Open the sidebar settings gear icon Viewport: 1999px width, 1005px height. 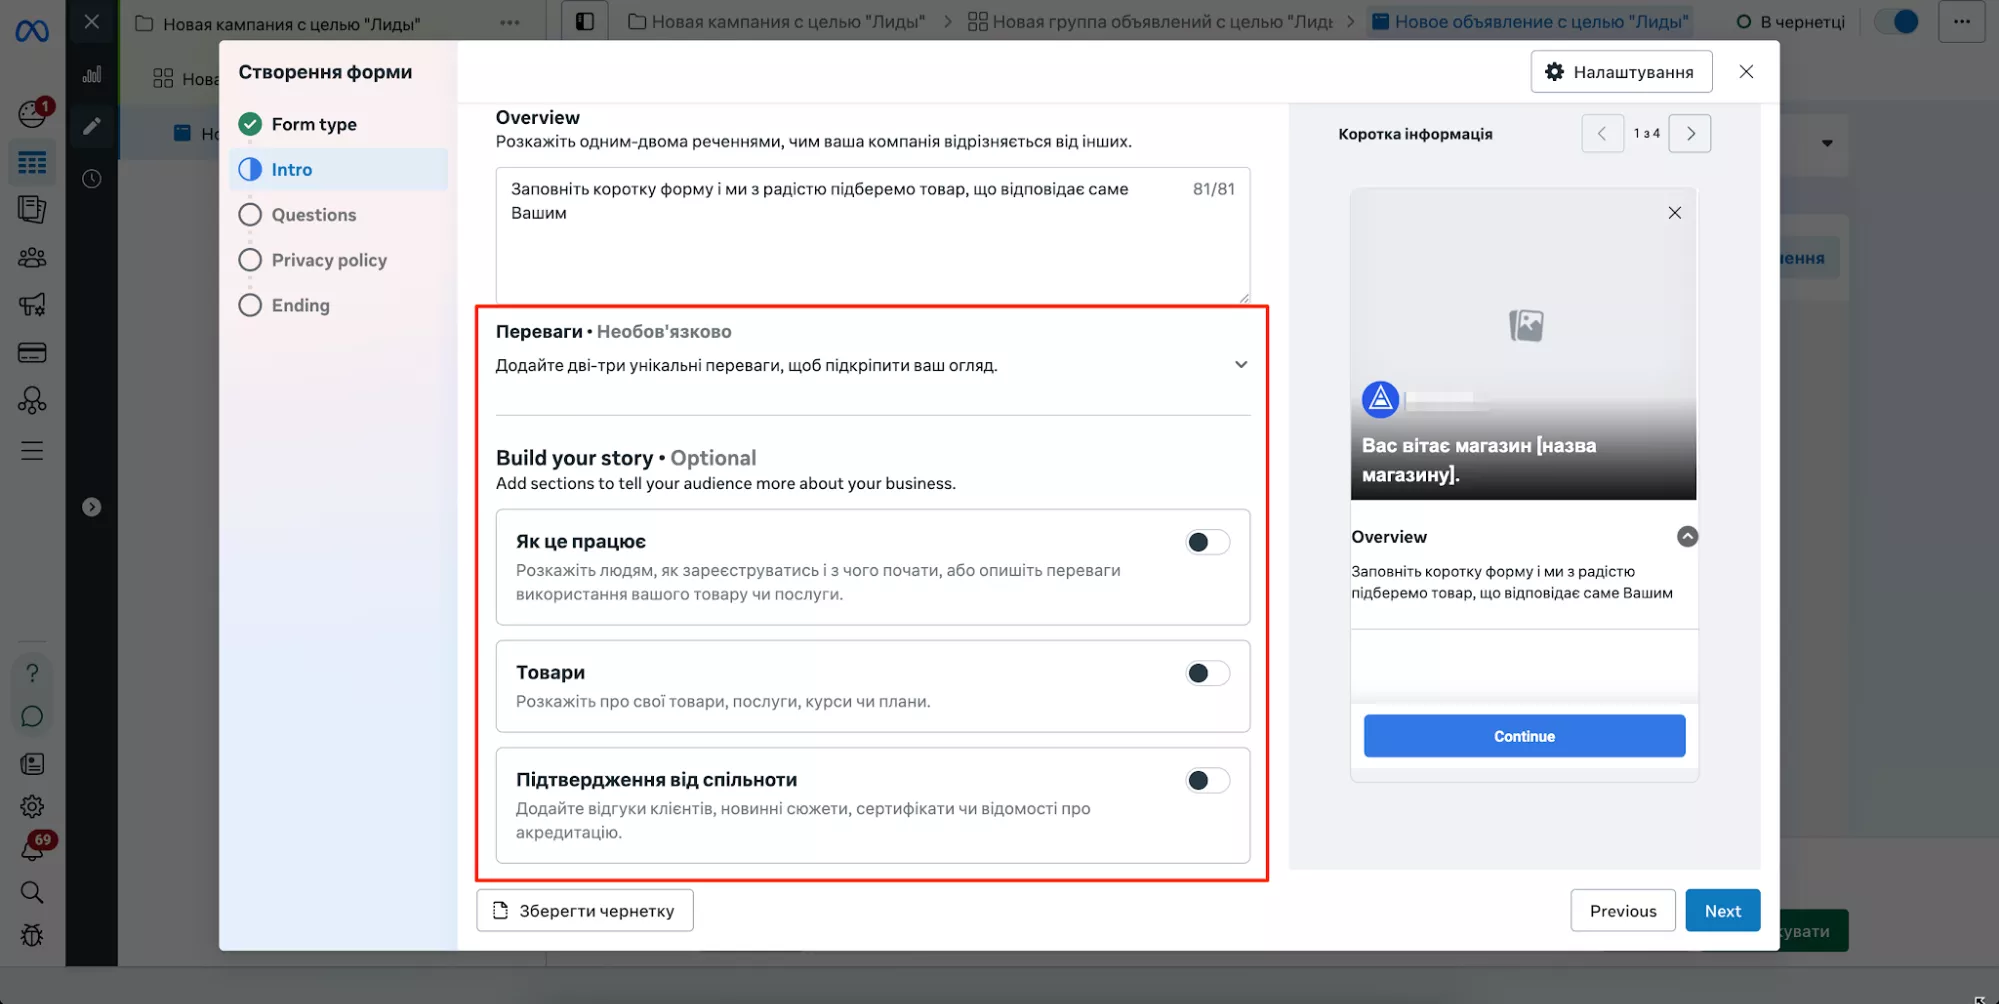tap(32, 806)
